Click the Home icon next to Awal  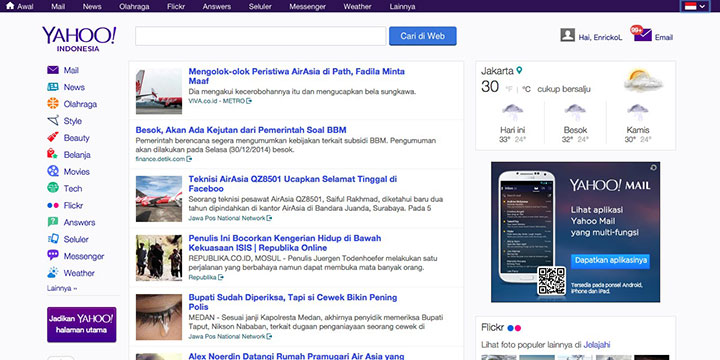tap(10, 6)
